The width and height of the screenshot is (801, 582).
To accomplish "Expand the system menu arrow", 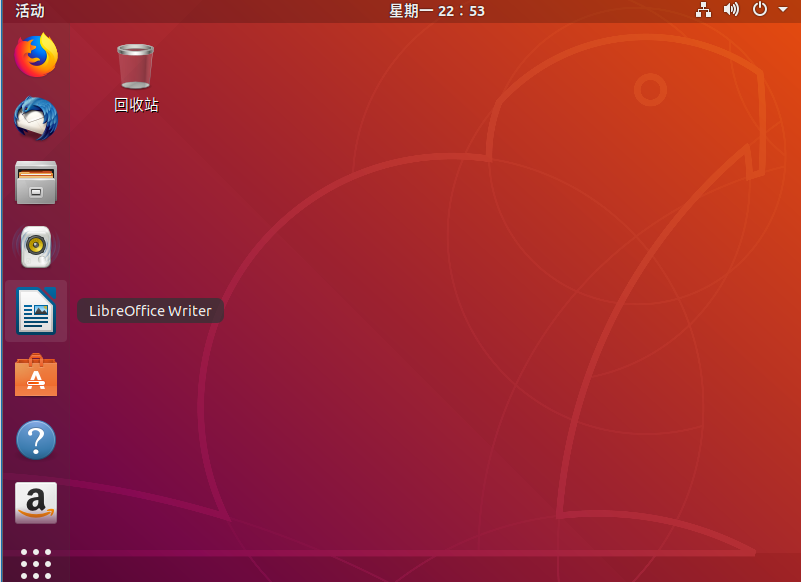I will (783, 10).
